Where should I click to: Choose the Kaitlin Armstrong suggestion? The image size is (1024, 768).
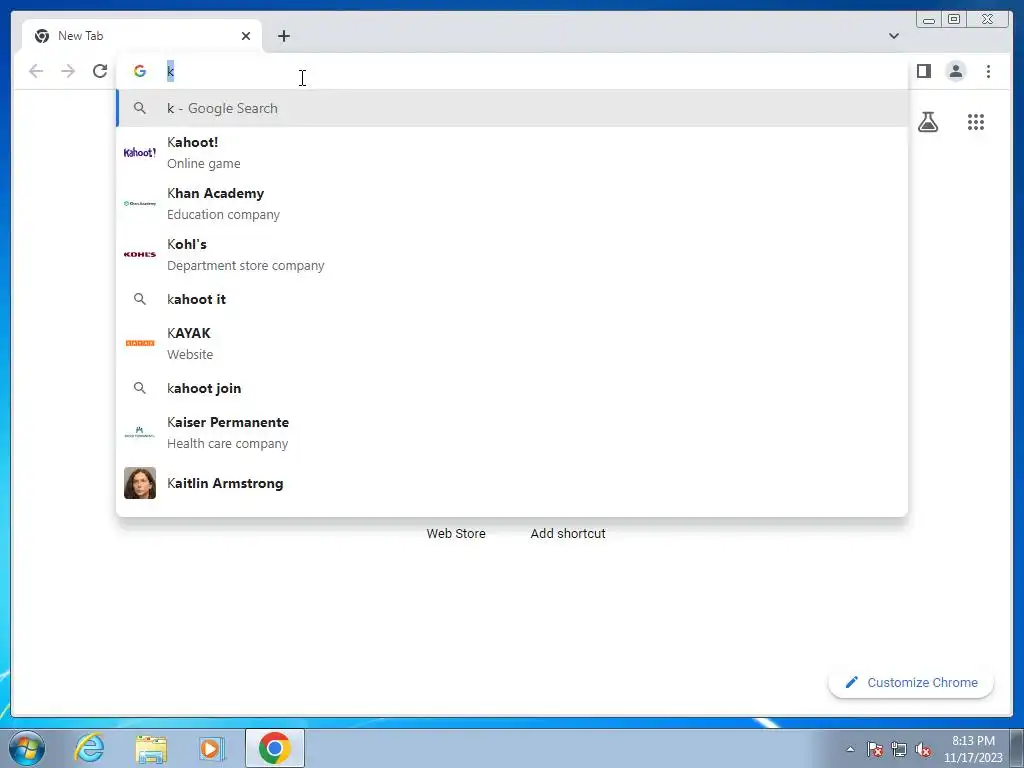click(512, 483)
